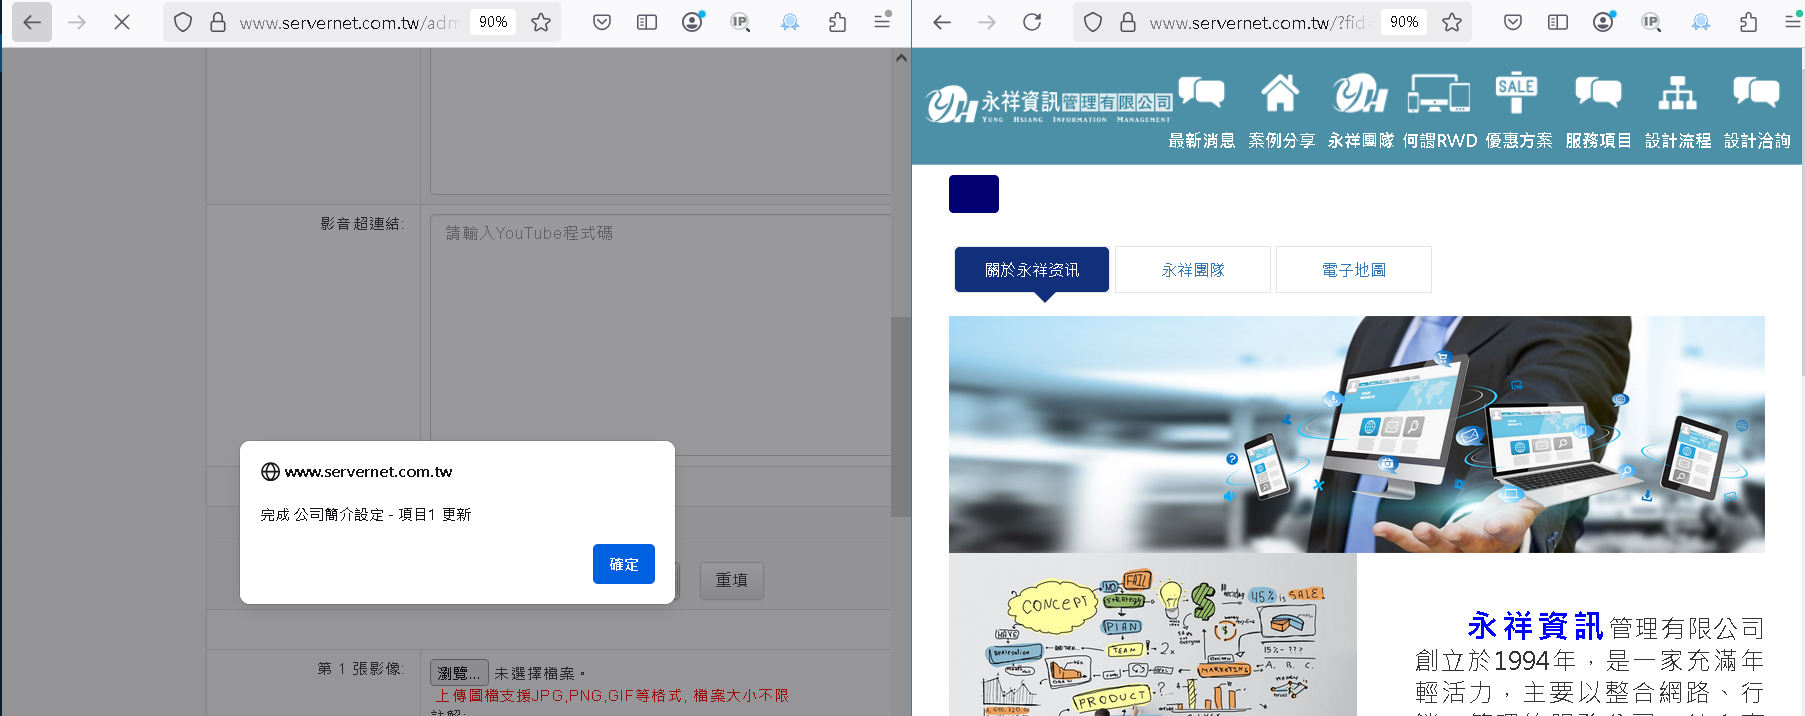
Task: Click left page vertical scrollbar thumb
Action: [x=901, y=417]
